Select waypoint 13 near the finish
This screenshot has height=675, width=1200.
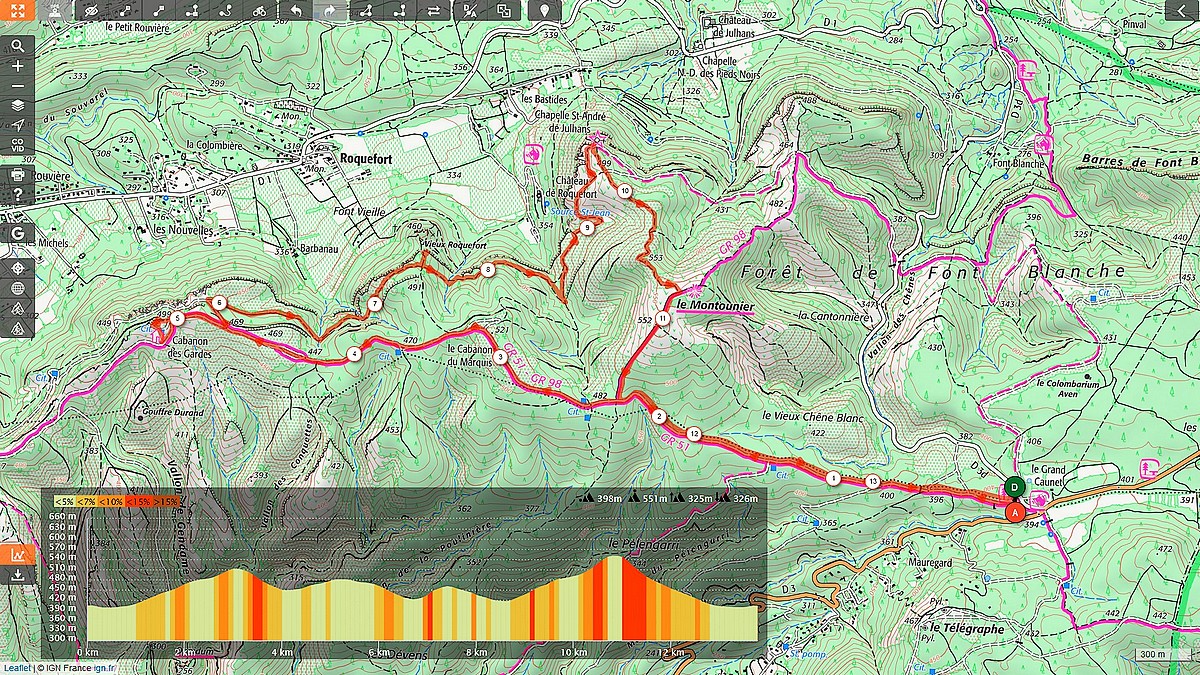(x=873, y=481)
